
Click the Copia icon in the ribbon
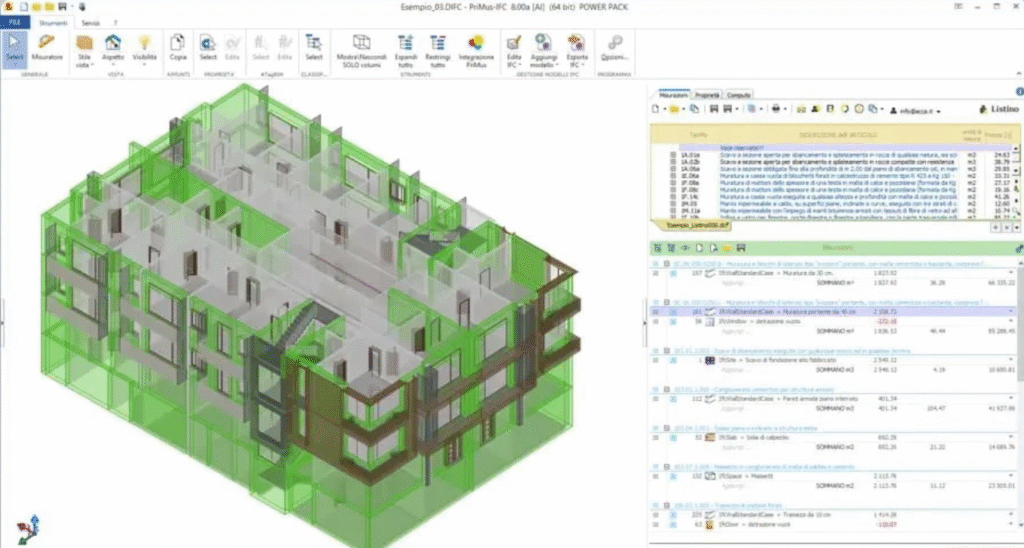pyautogui.click(x=178, y=46)
